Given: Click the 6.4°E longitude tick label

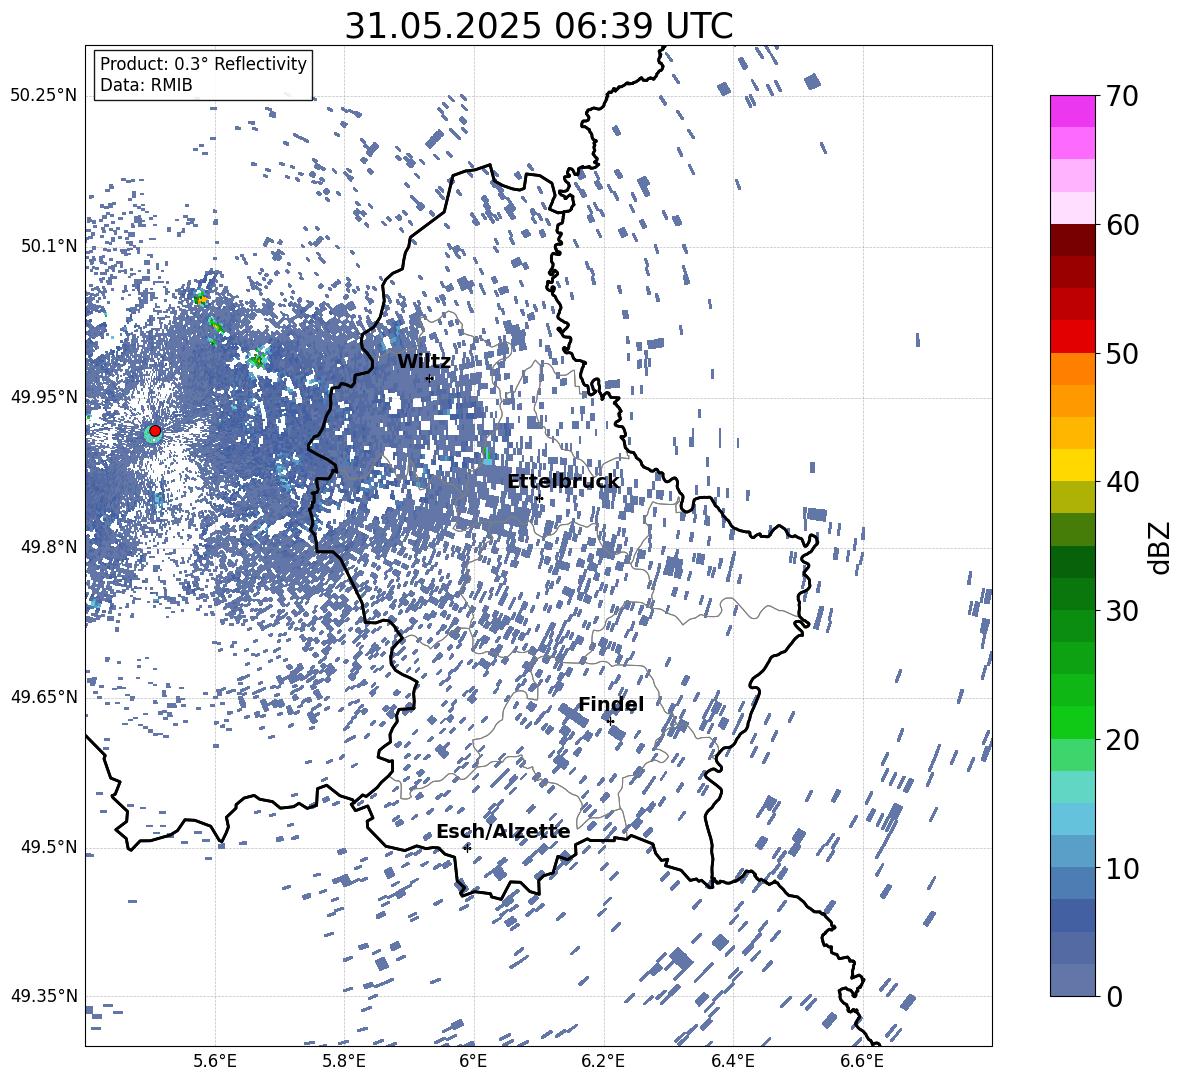Looking at the screenshot, I should click(x=733, y=1061).
